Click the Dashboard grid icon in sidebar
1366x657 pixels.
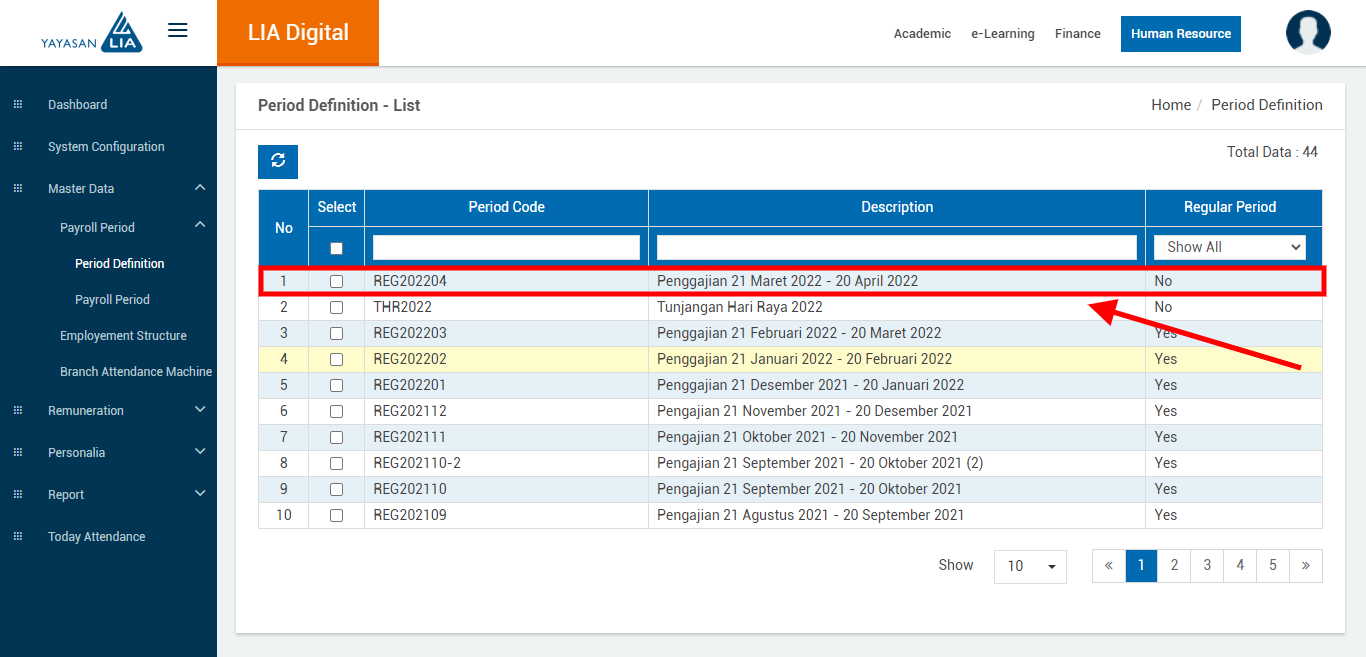point(17,105)
